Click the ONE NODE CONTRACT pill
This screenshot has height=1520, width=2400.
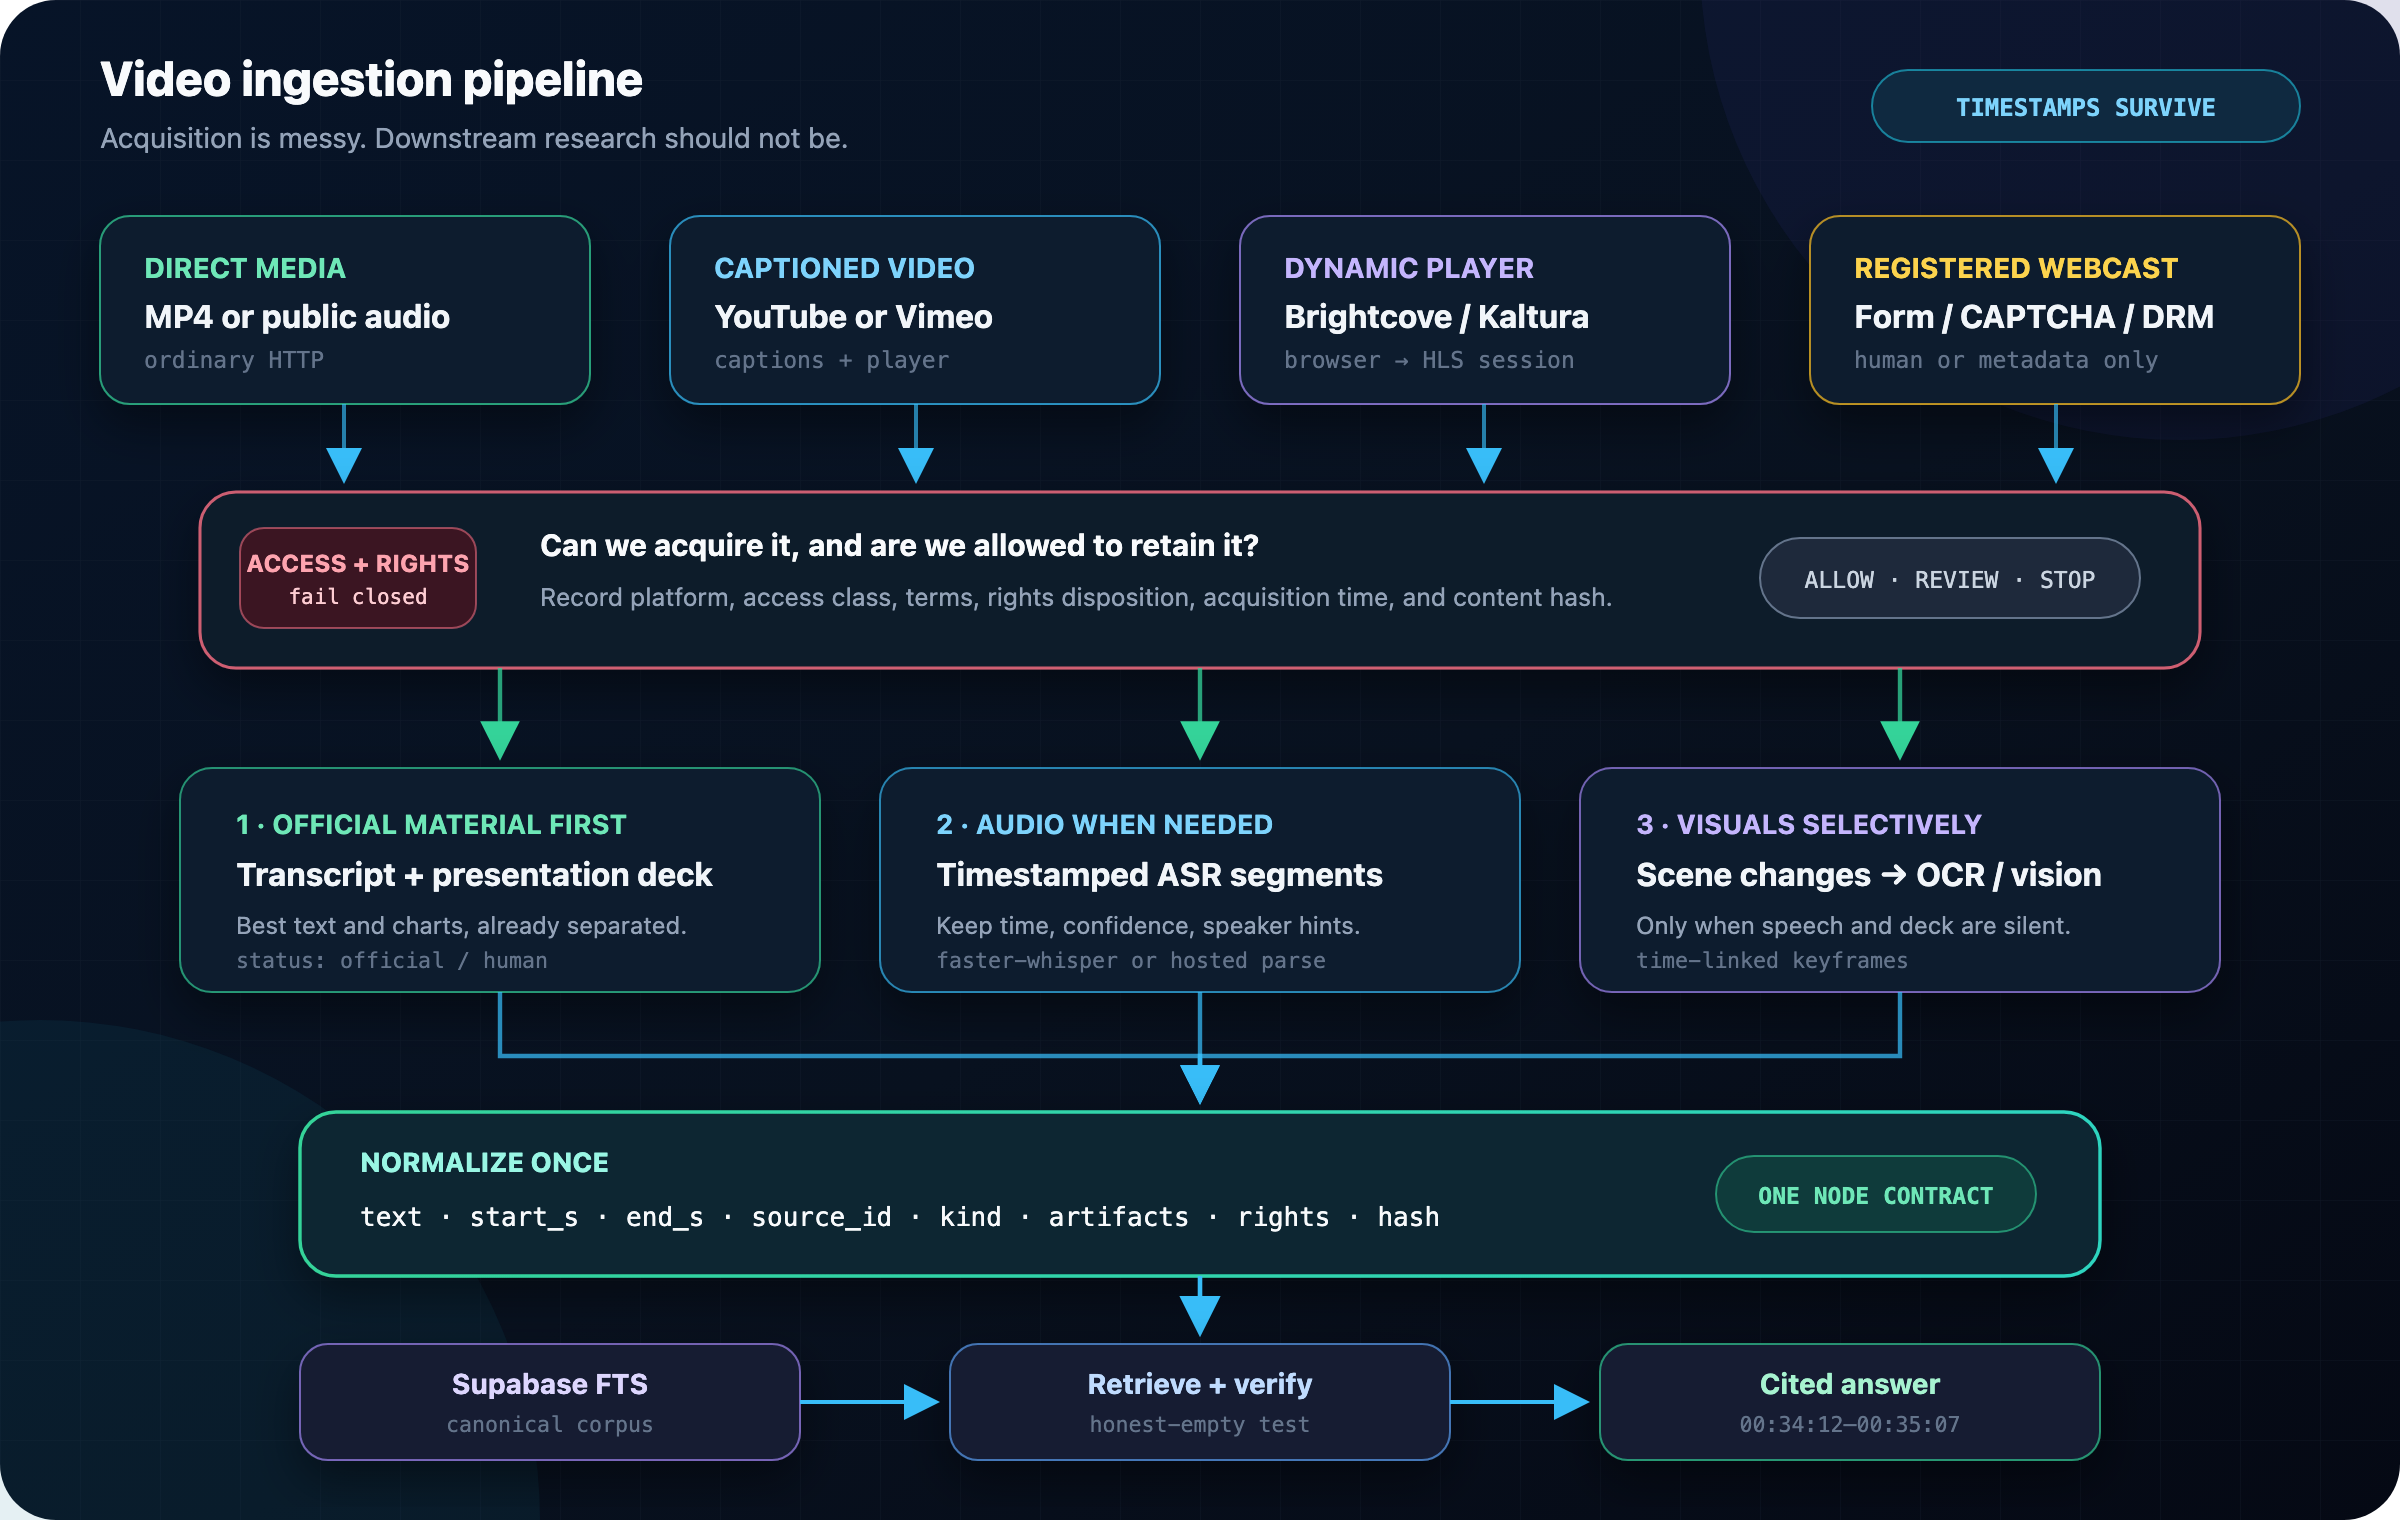tap(1876, 1195)
